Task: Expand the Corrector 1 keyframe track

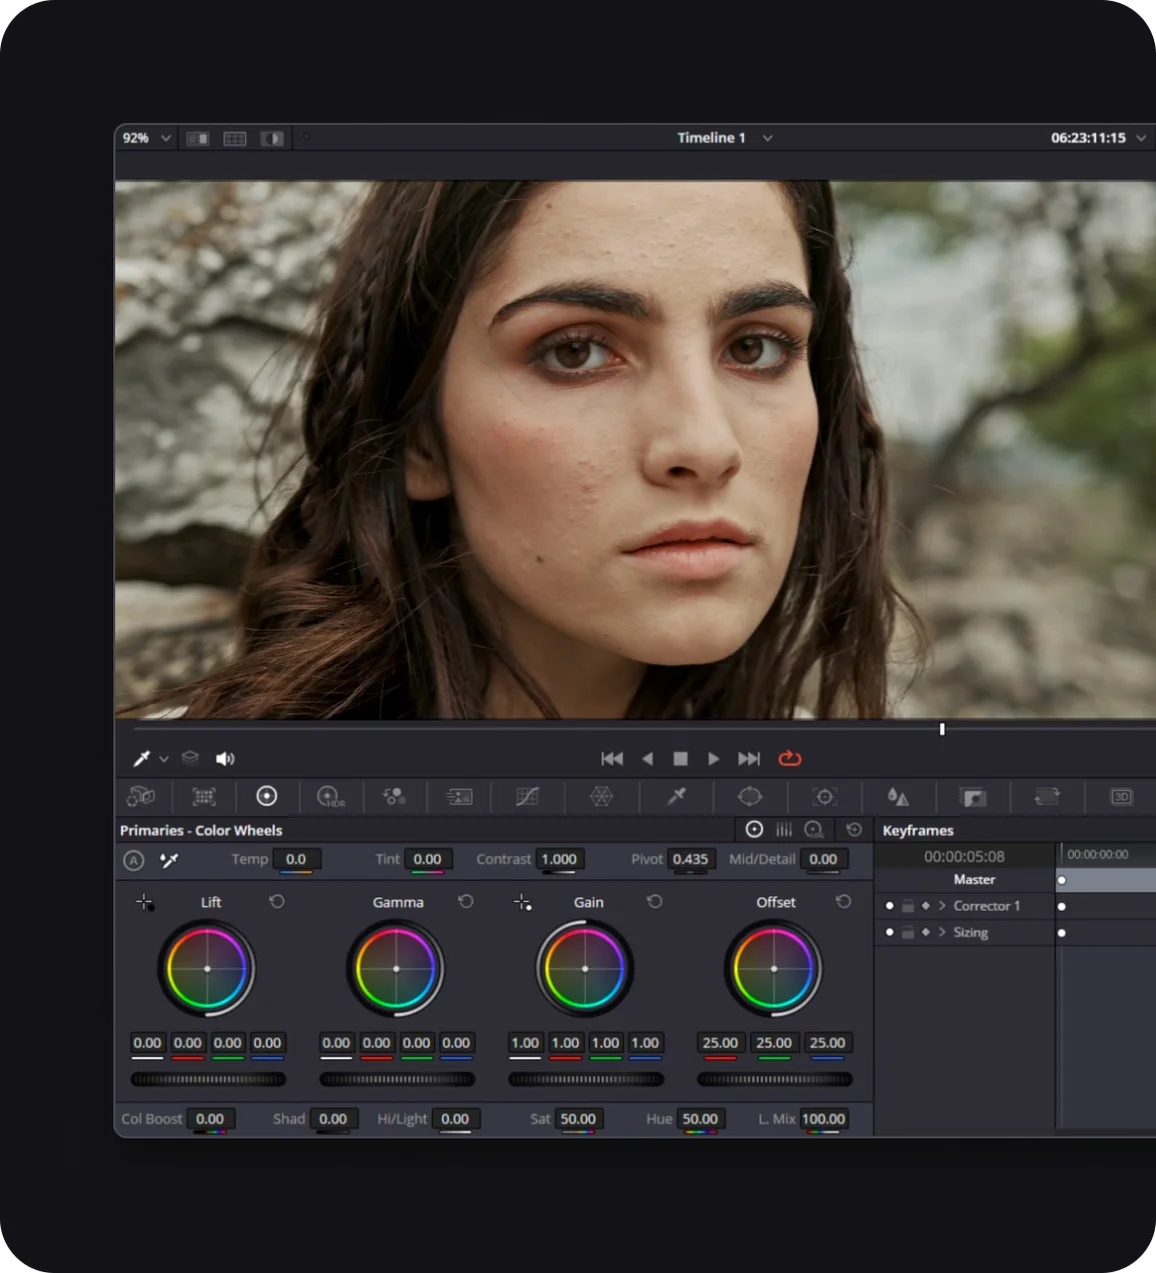Action: [x=941, y=906]
